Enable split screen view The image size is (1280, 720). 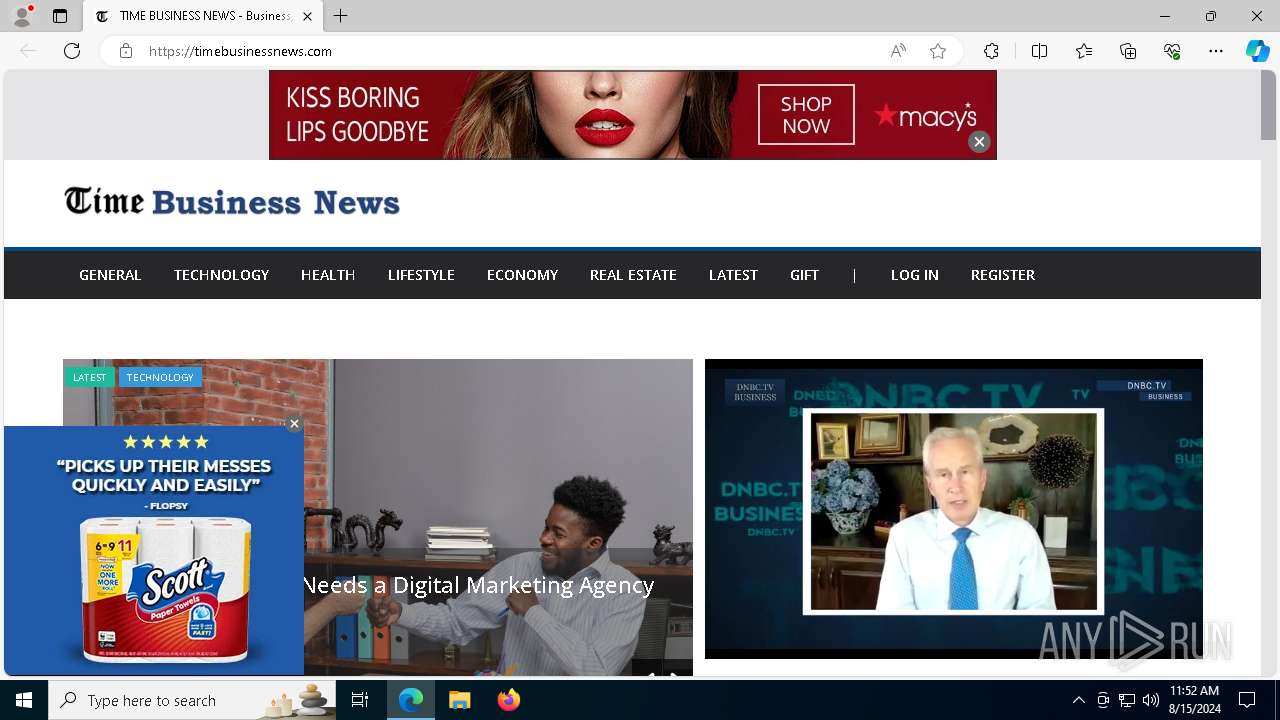coord(1039,51)
